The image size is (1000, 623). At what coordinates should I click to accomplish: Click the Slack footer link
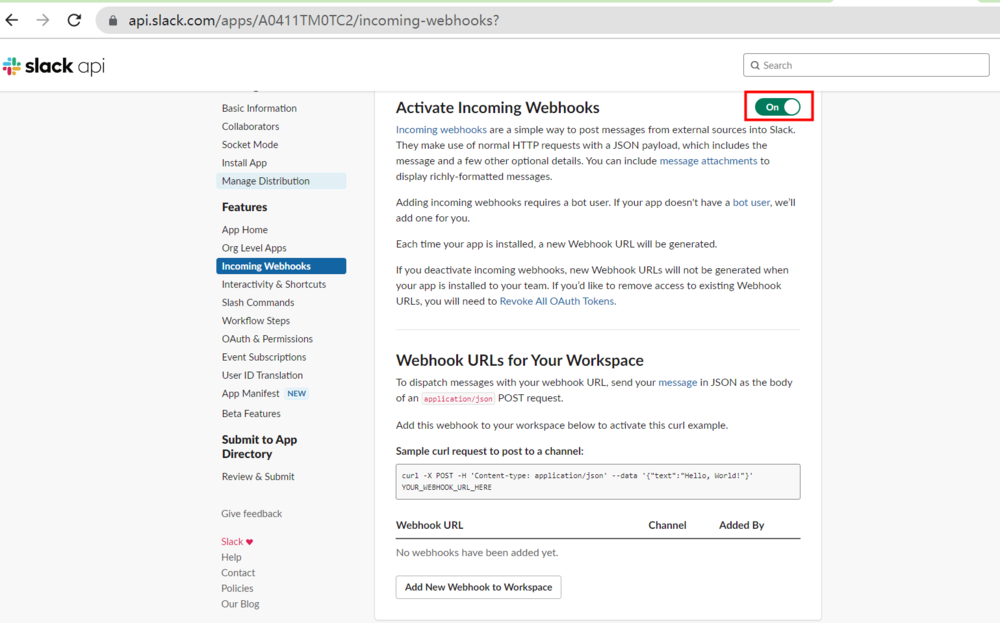[x=232, y=541]
